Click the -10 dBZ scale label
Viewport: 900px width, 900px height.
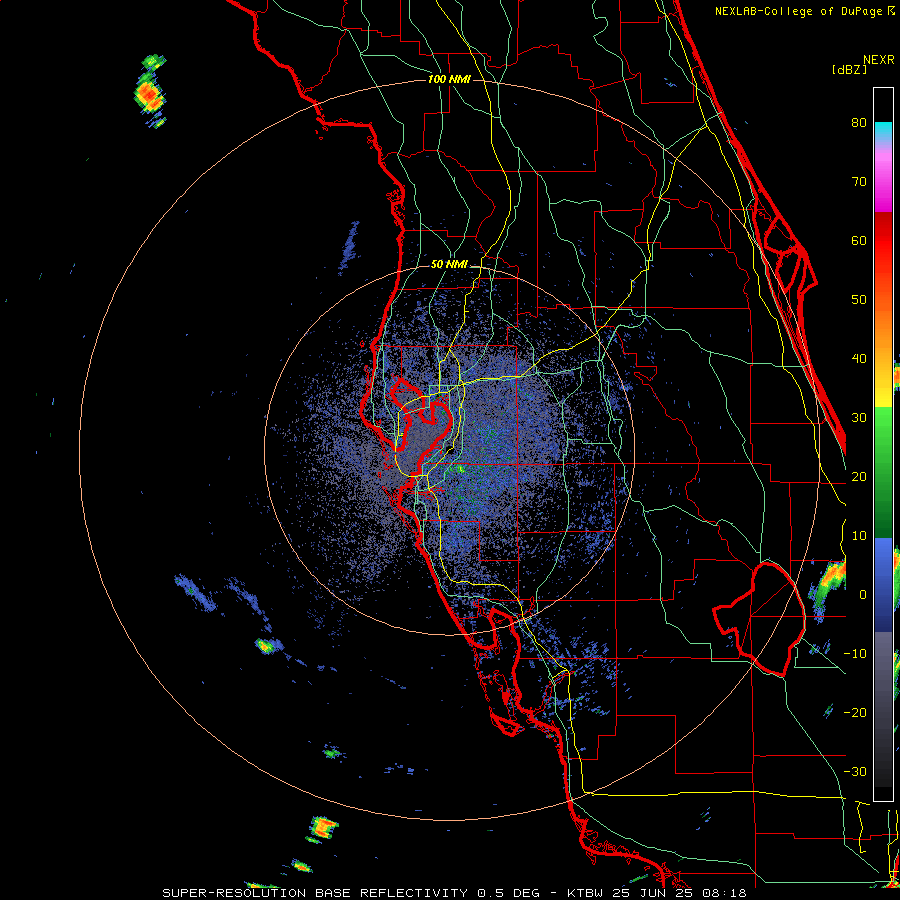855,654
